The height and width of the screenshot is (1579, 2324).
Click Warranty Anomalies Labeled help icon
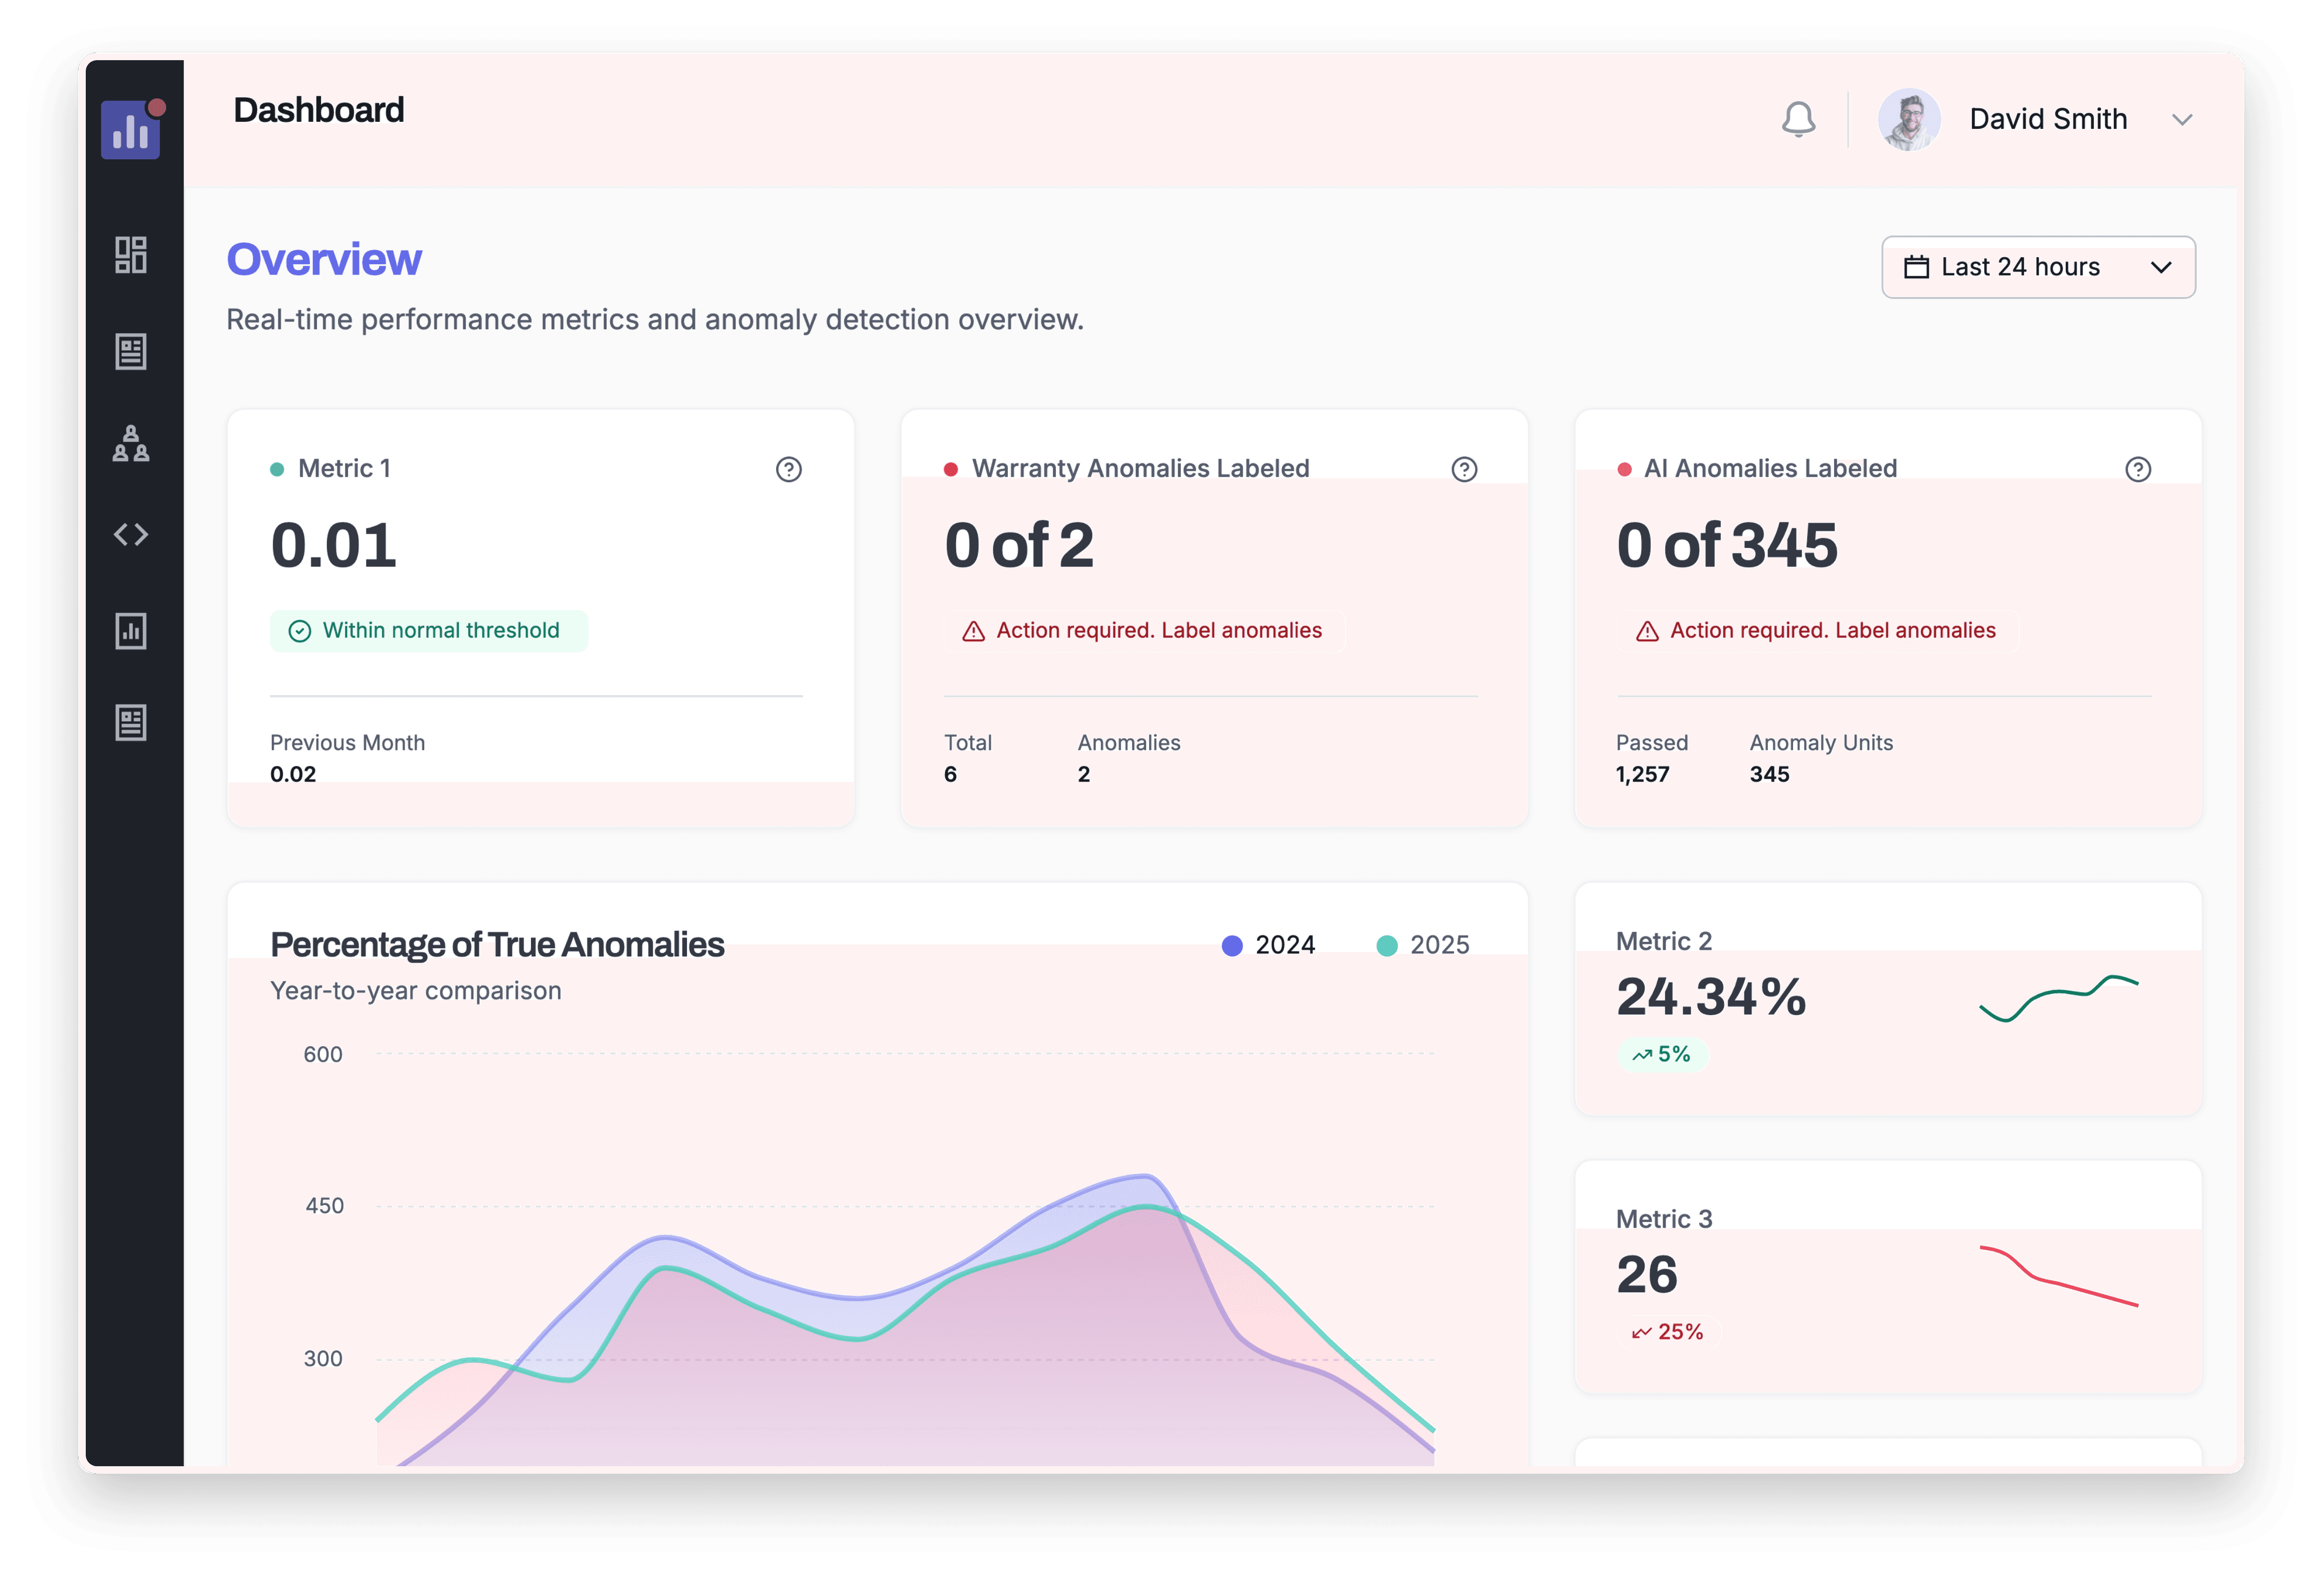(x=1464, y=469)
